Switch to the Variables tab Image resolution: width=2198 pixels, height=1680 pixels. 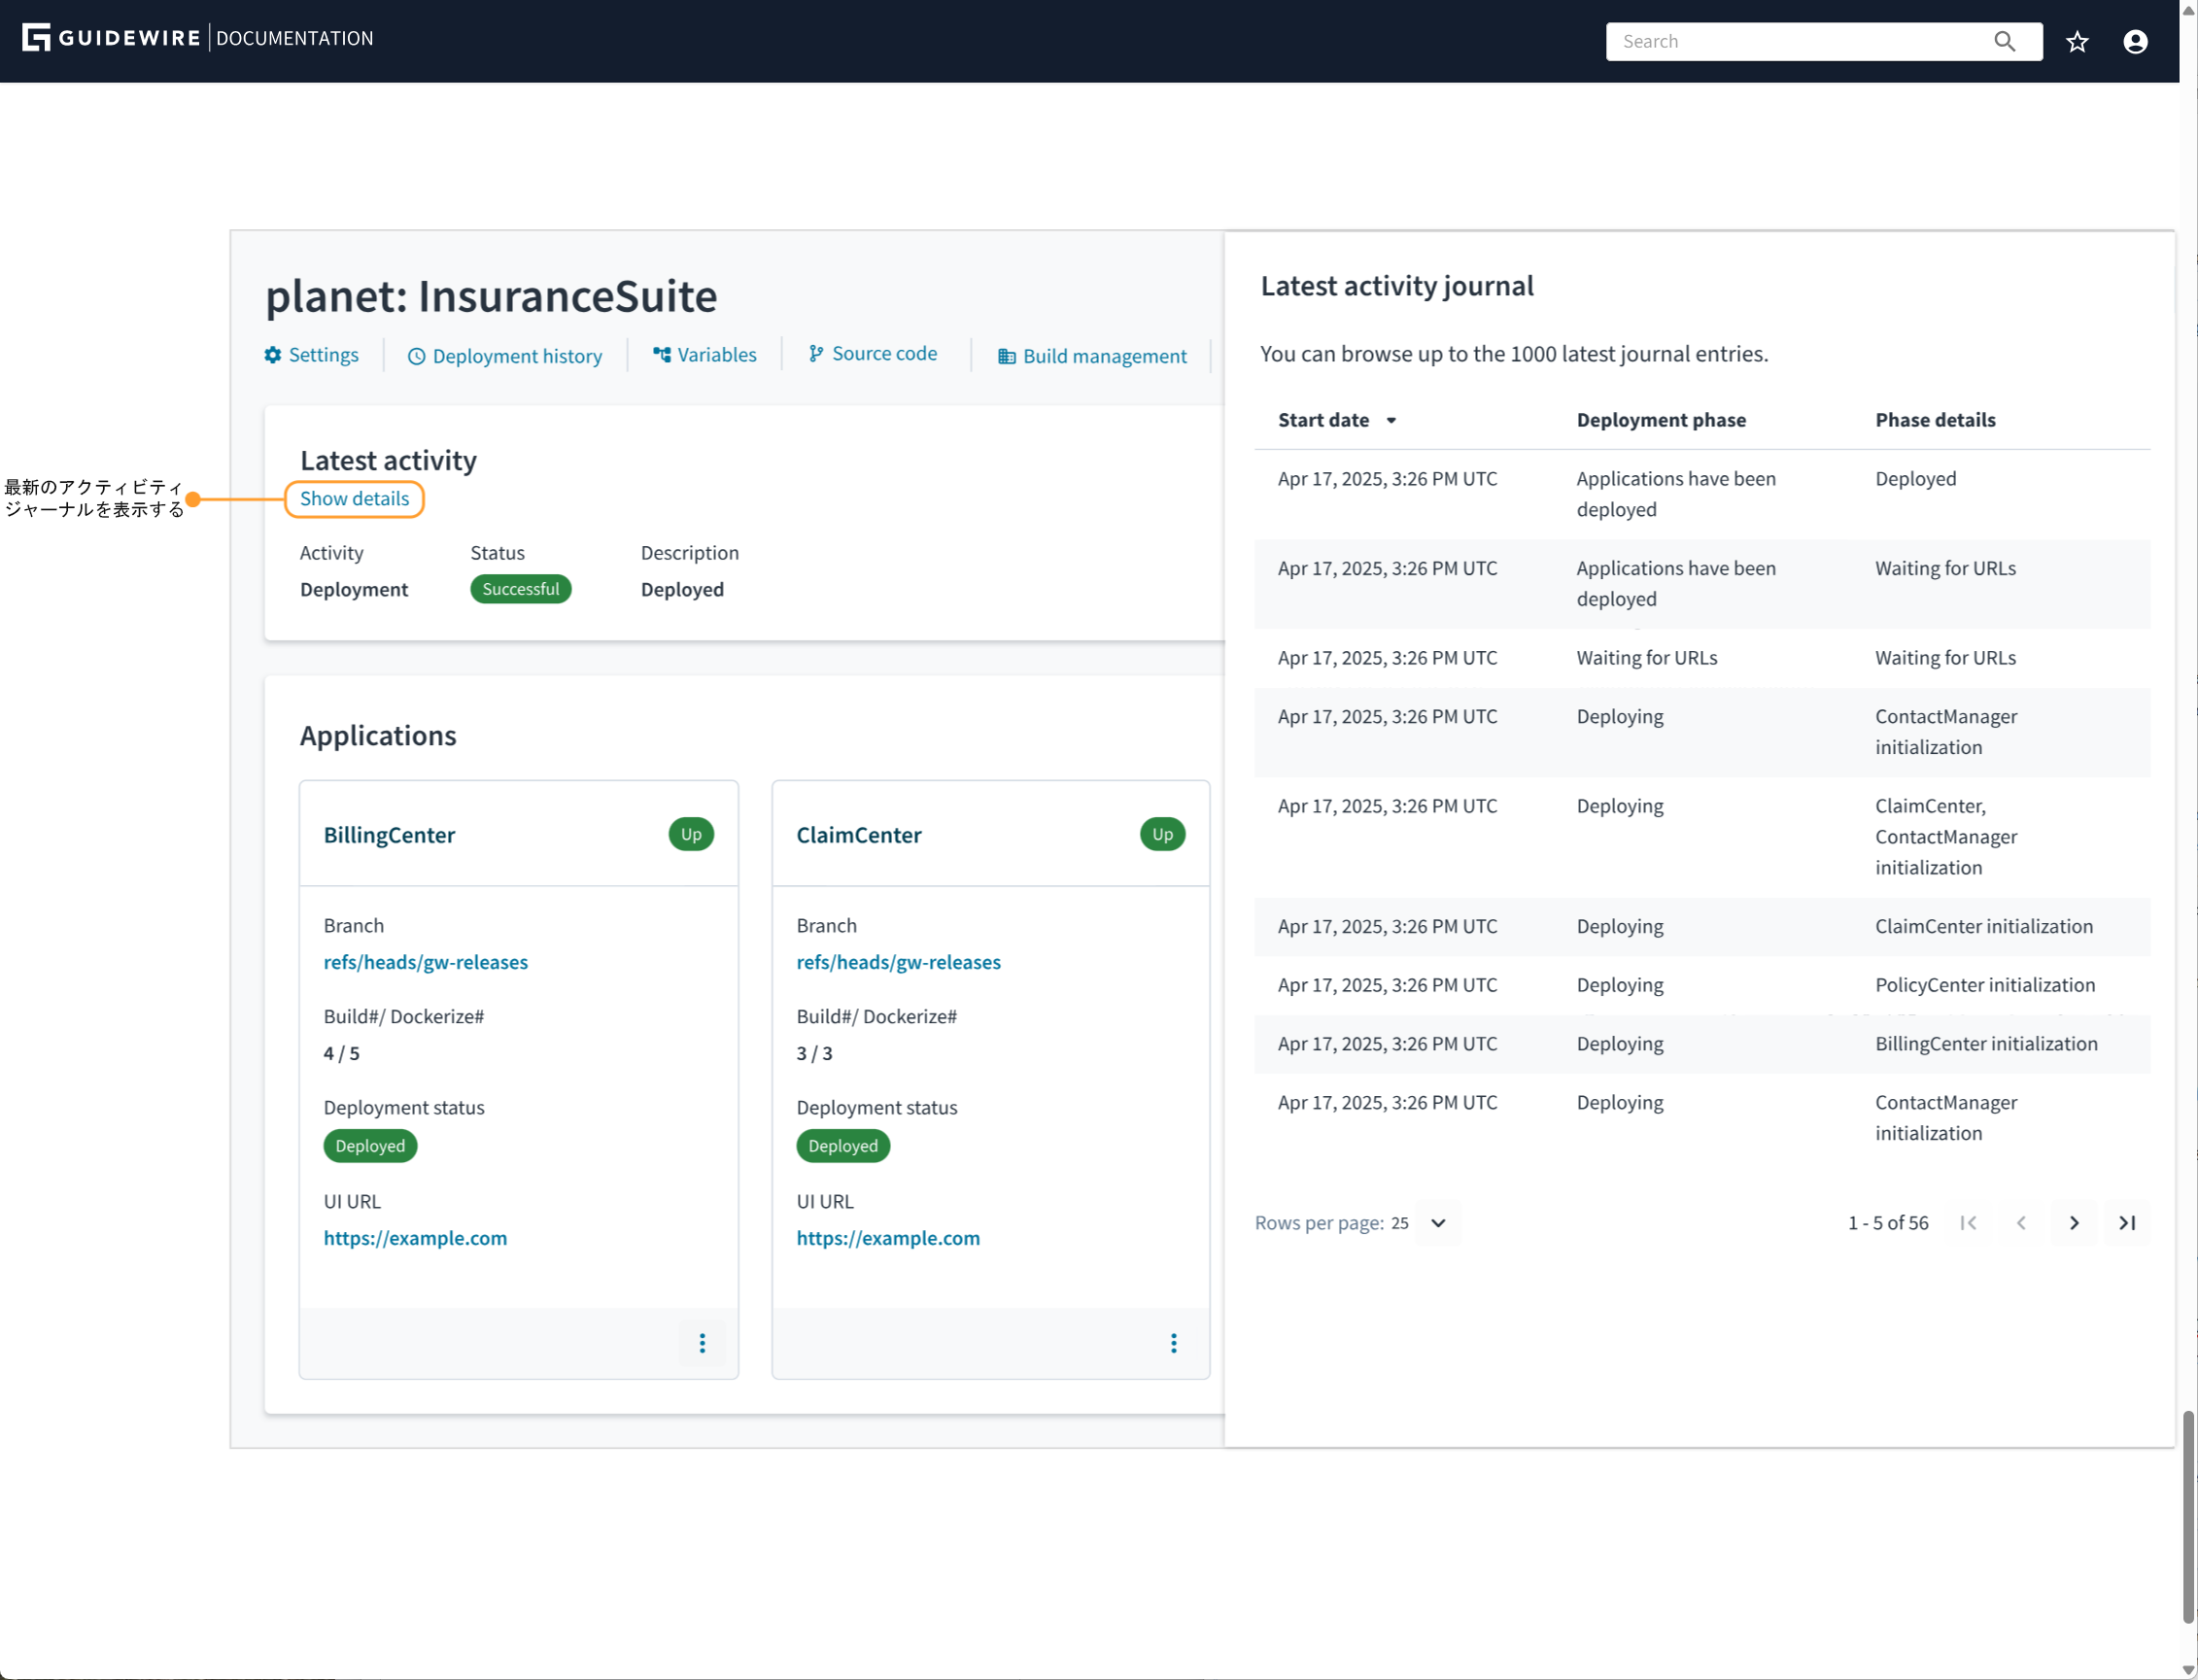click(x=705, y=355)
